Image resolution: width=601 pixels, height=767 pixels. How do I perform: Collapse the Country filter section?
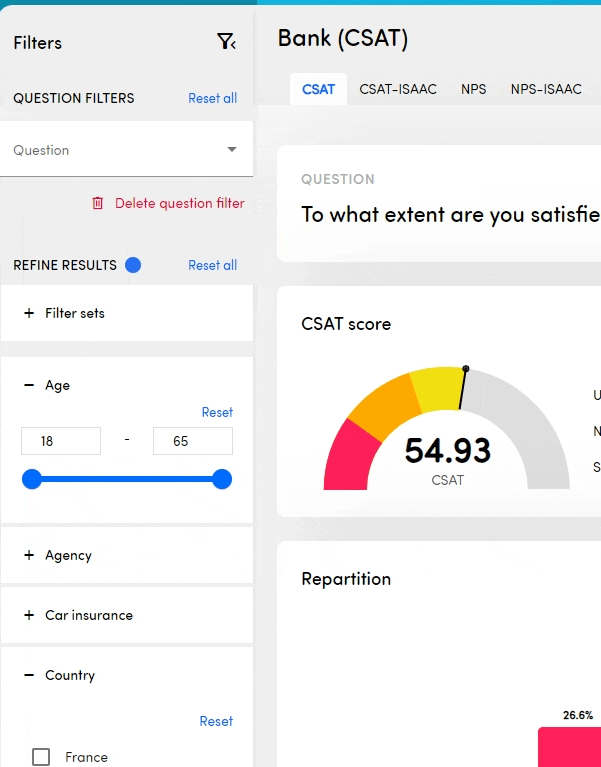click(29, 675)
